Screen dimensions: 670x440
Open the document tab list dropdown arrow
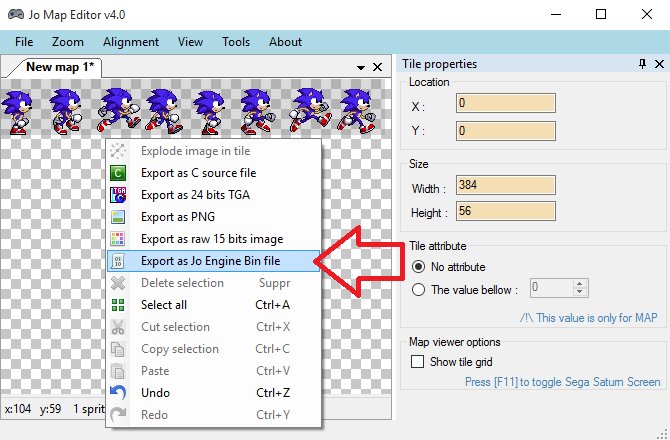tap(361, 67)
